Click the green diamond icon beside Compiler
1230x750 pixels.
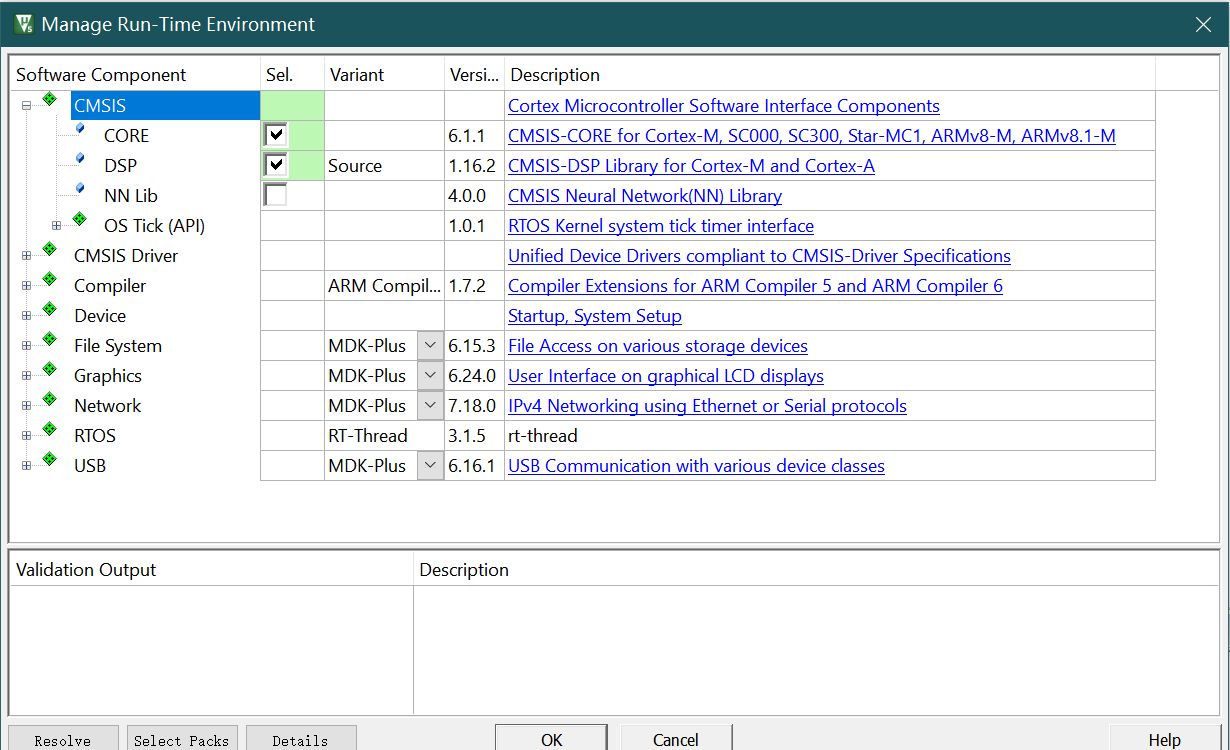(49, 279)
